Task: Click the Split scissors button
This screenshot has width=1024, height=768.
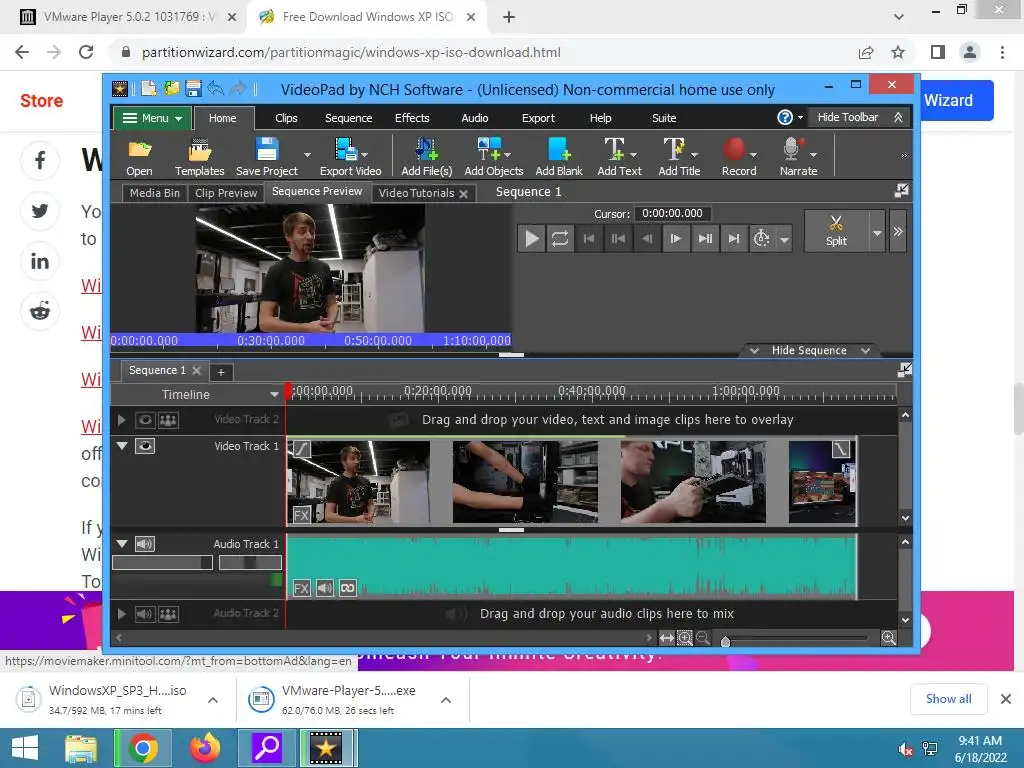Action: click(x=836, y=231)
